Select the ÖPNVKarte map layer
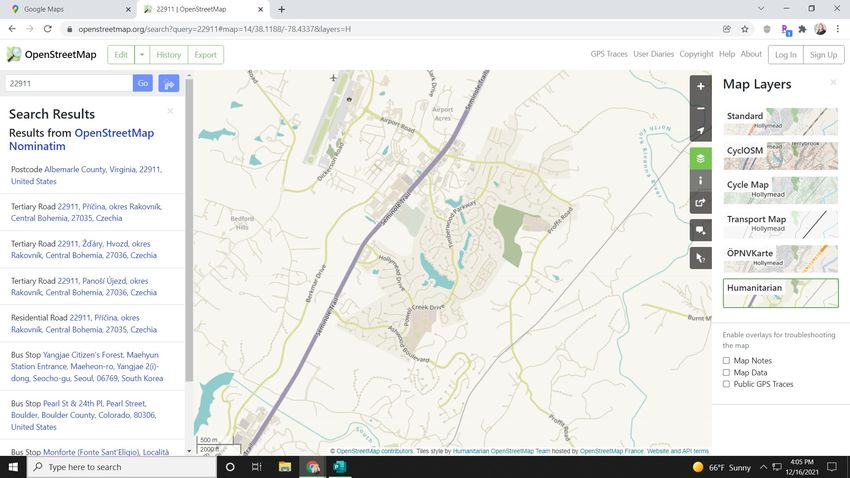 pos(781,259)
